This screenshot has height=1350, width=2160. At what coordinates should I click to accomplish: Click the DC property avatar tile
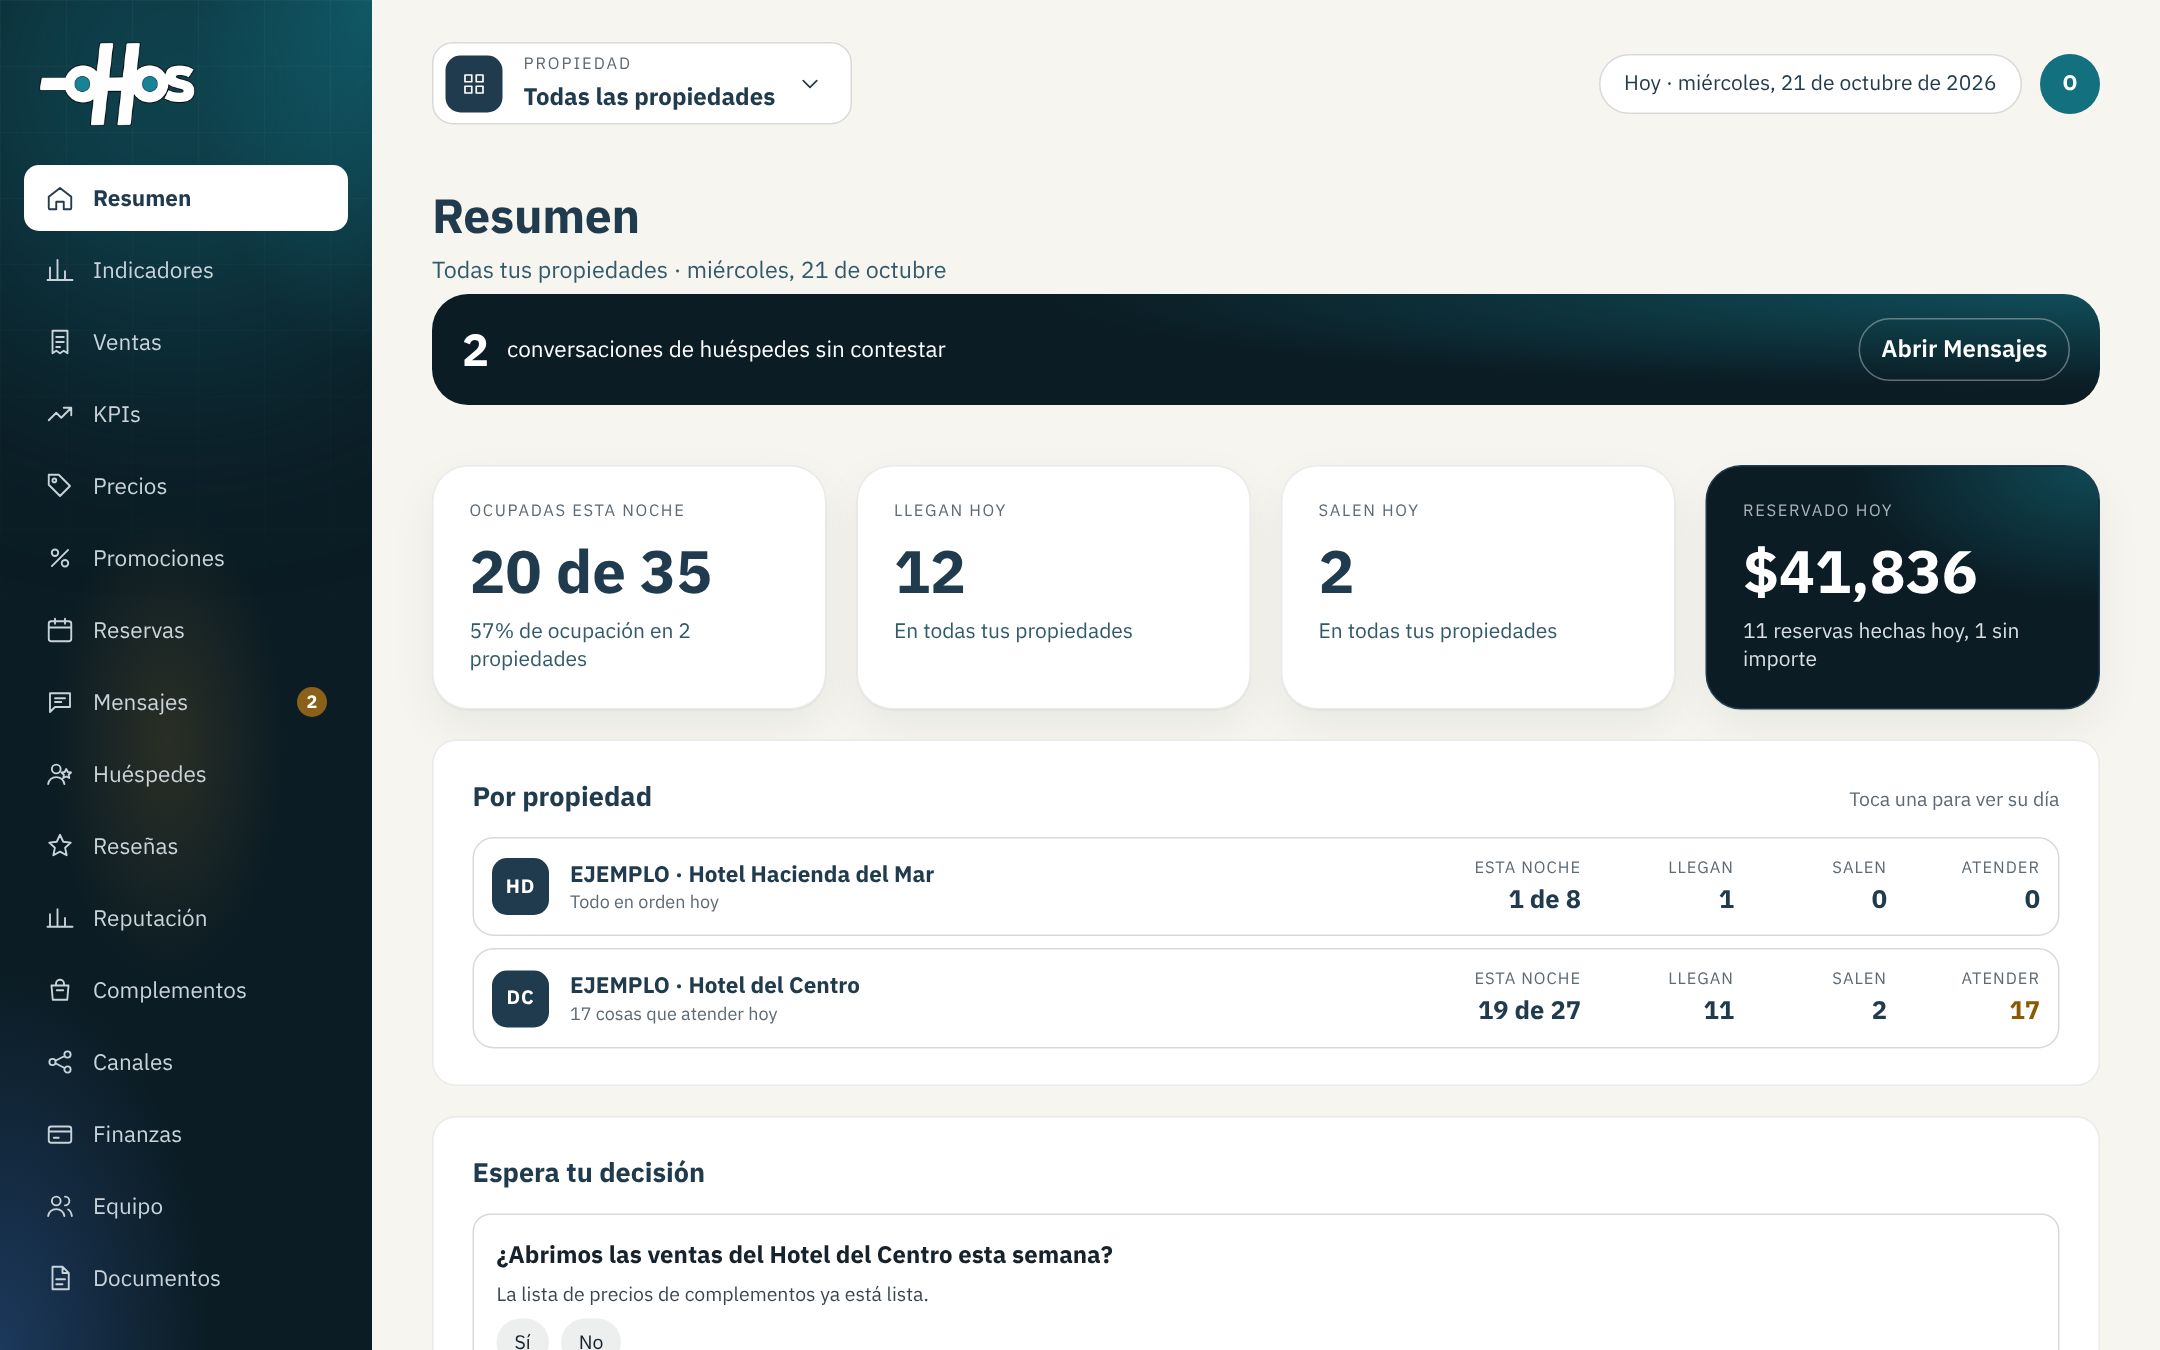click(x=520, y=998)
